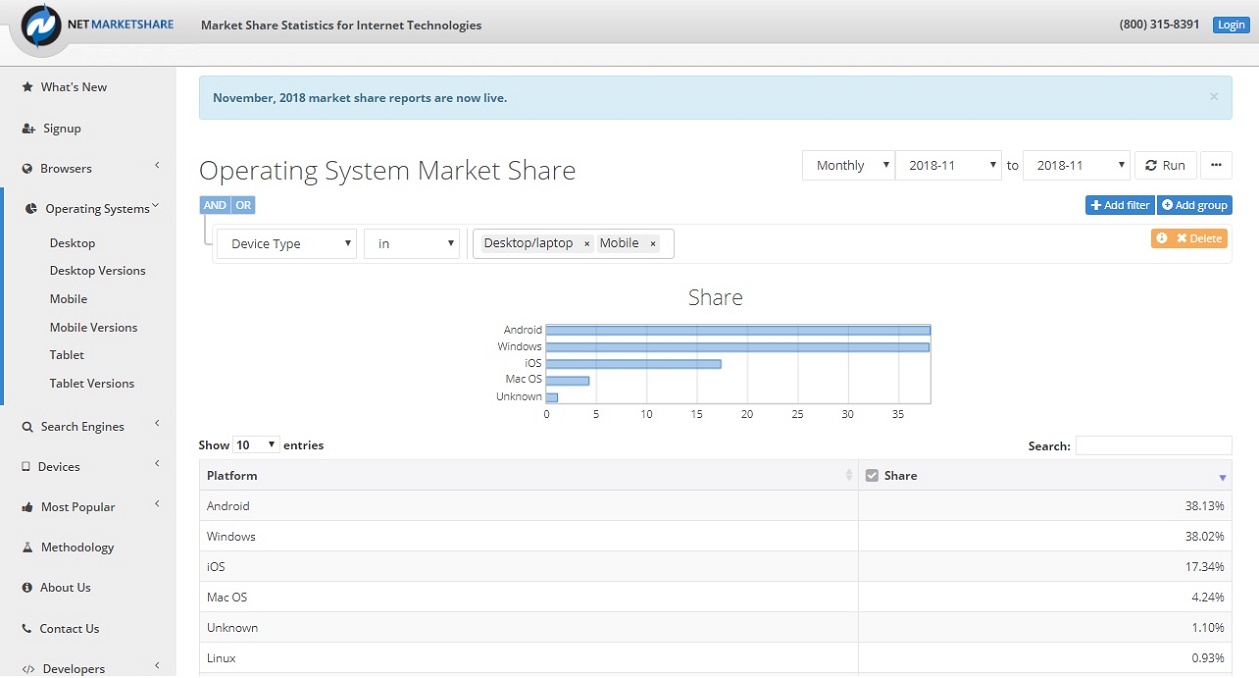This screenshot has height=678, width=1259.
Task: Open the Methodology page link
Action: click(x=78, y=547)
